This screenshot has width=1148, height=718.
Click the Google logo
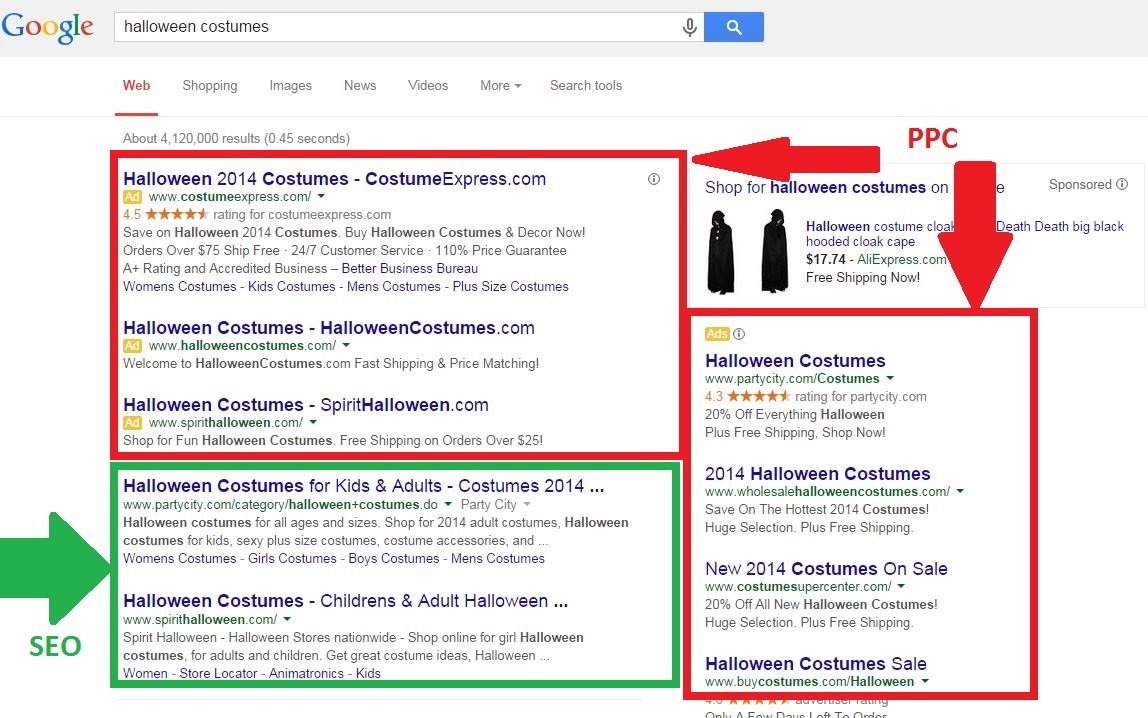[x=48, y=27]
